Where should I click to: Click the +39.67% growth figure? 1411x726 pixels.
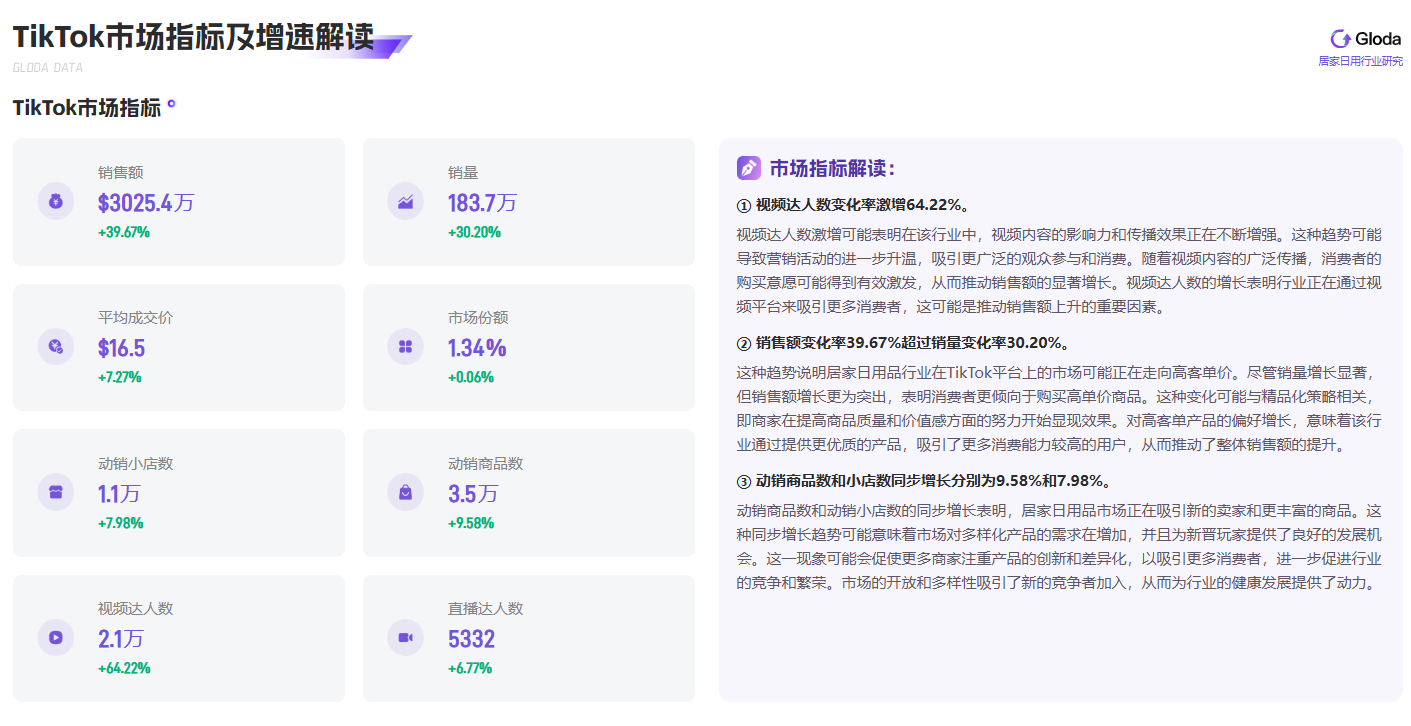124,233
